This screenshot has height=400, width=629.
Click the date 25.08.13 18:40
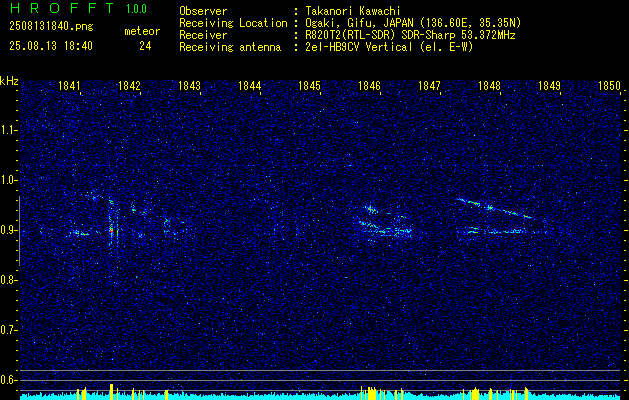51,46
